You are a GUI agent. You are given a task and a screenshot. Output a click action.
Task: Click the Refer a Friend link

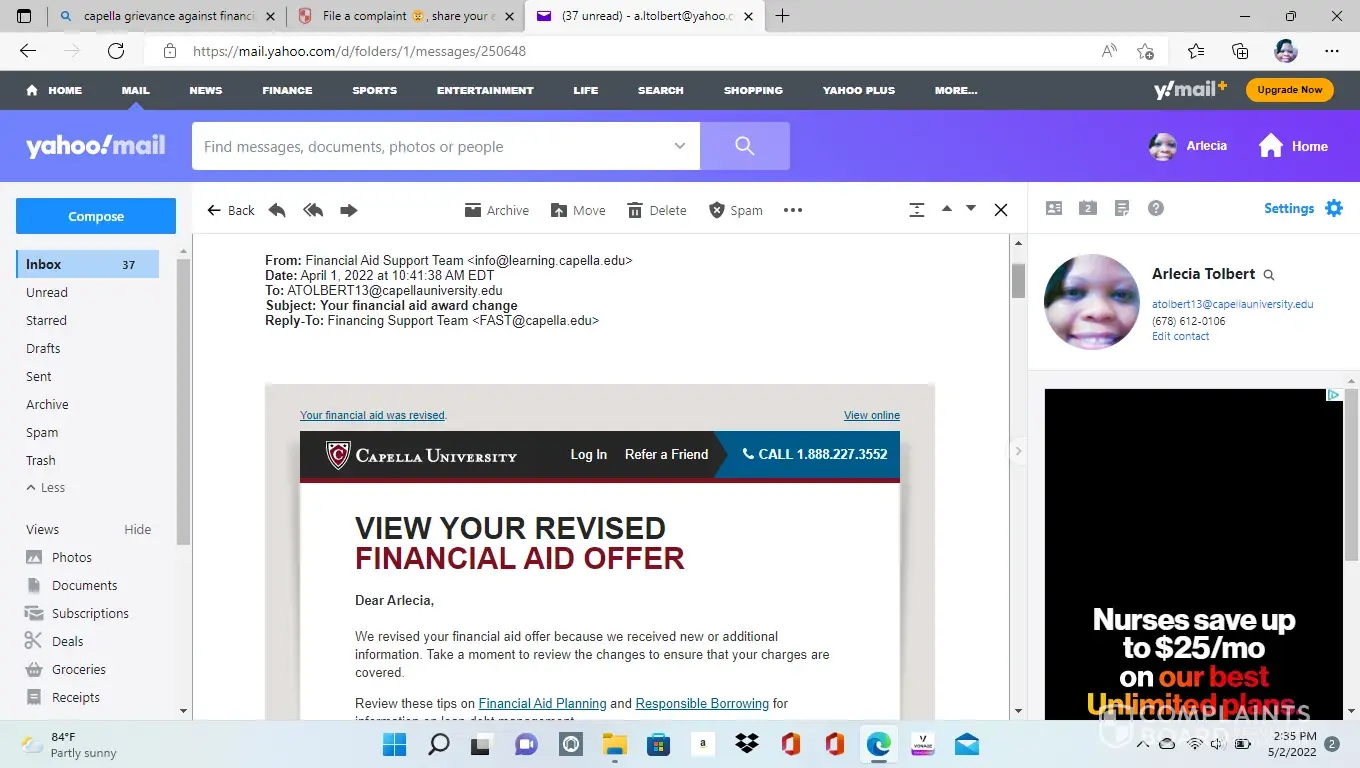666,454
